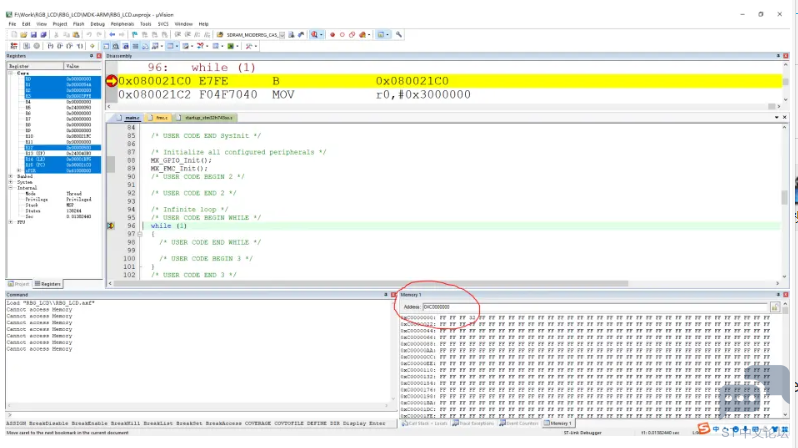Expand the Banked register group
The image size is (798, 448).
tap(11, 177)
